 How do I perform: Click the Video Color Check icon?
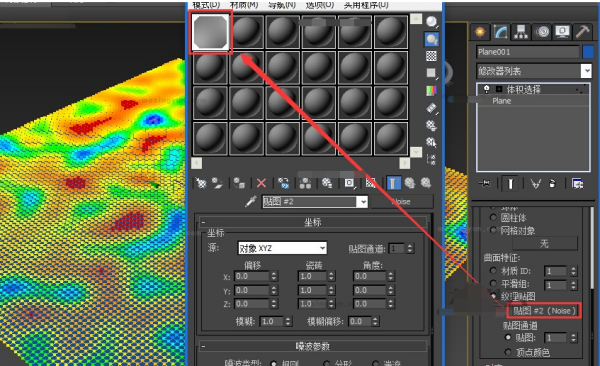pyautogui.click(x=431, y=90)
